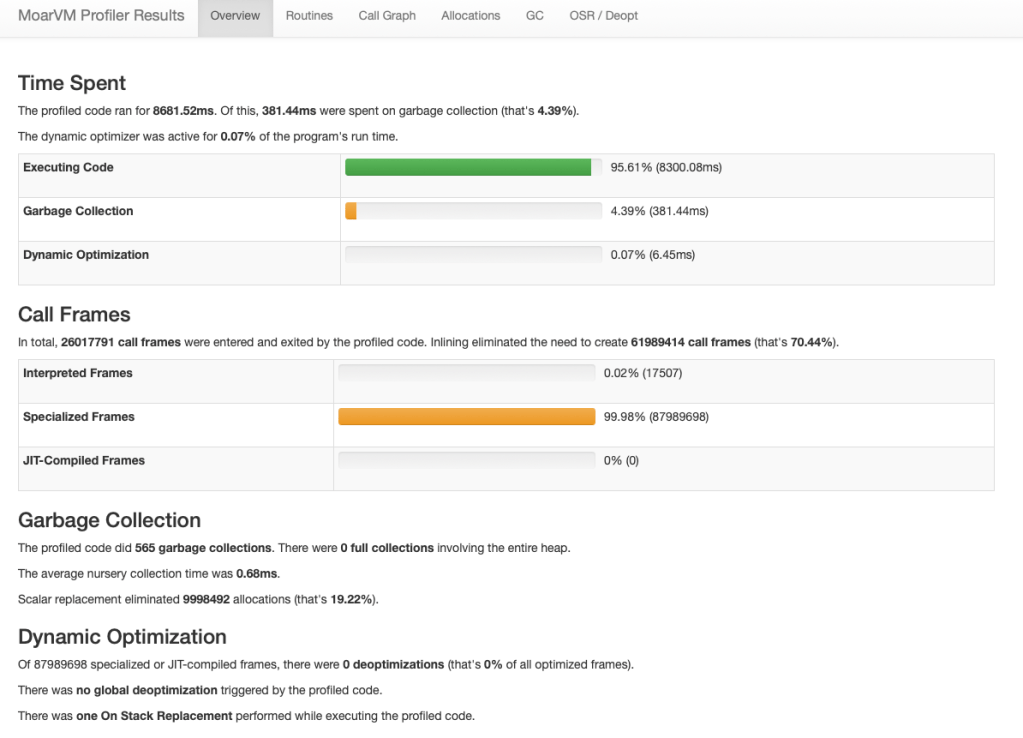Viewport: 1023px width, 738px height.
Task: Click the orange Specialized Frames progress bar
Action: [466, 417]
